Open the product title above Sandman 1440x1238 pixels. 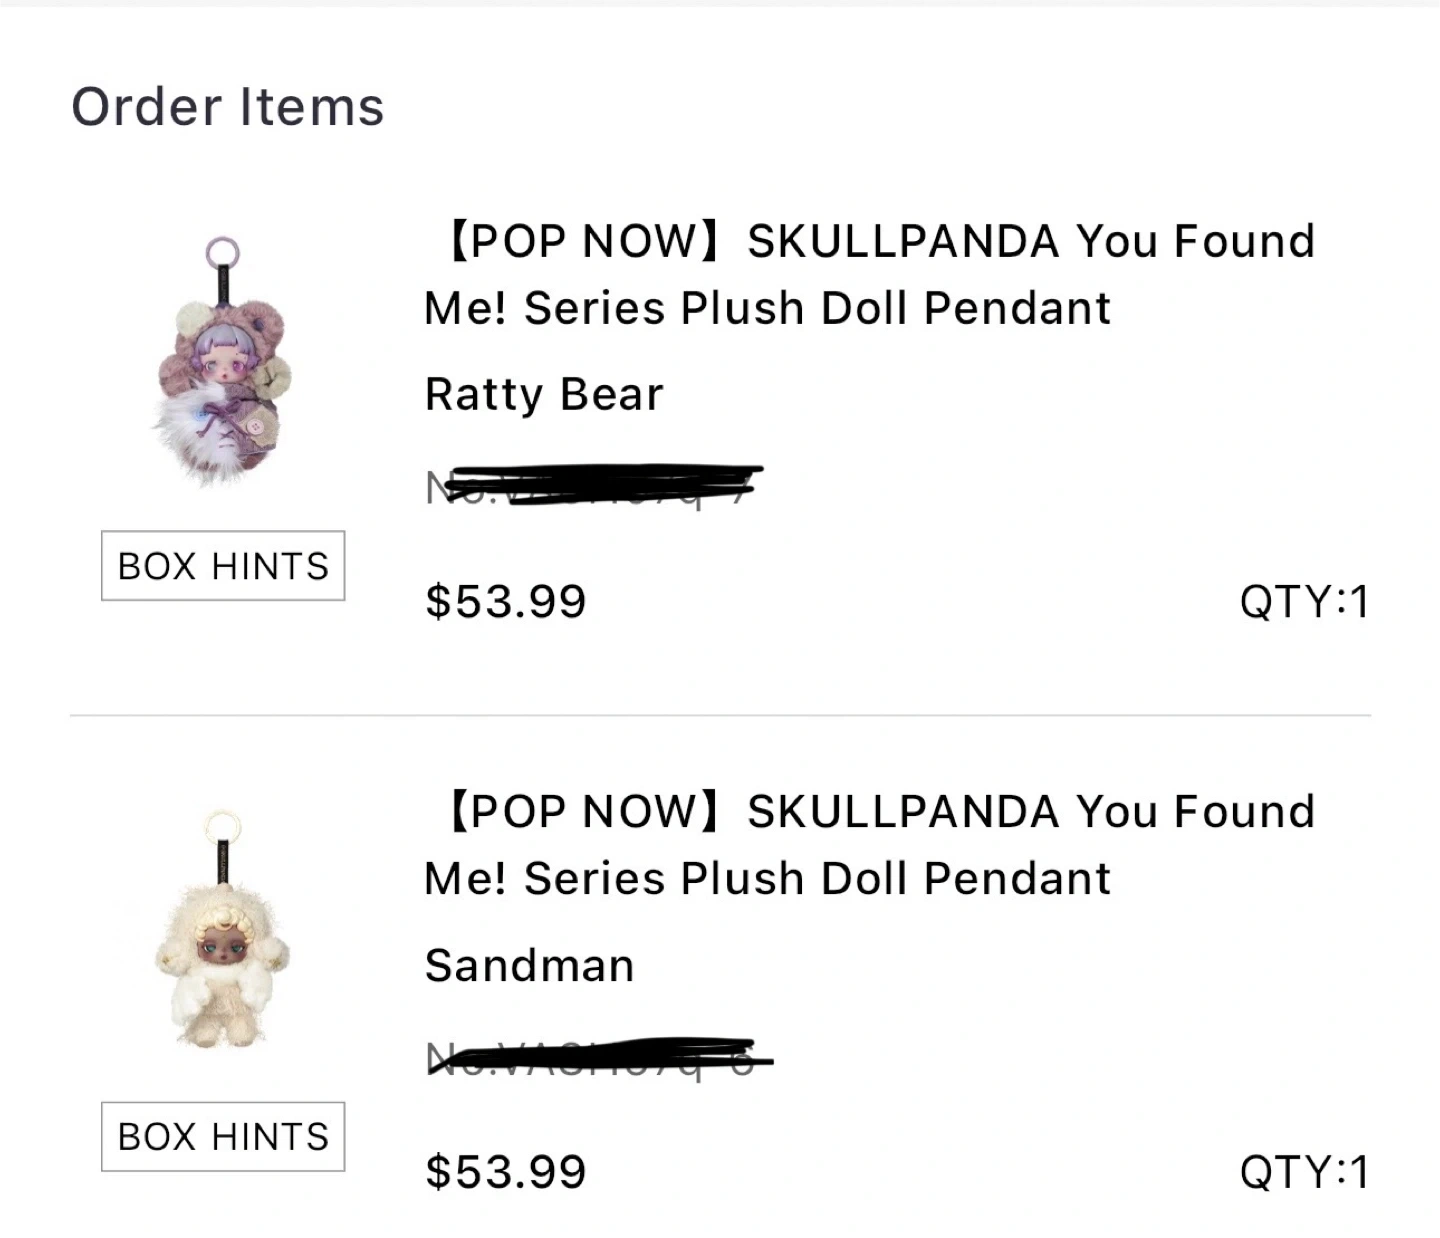(868, 845)
